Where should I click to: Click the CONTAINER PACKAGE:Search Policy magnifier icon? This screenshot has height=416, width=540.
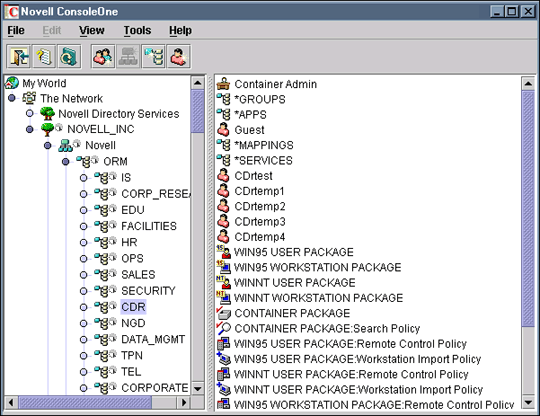coord(224,328)
